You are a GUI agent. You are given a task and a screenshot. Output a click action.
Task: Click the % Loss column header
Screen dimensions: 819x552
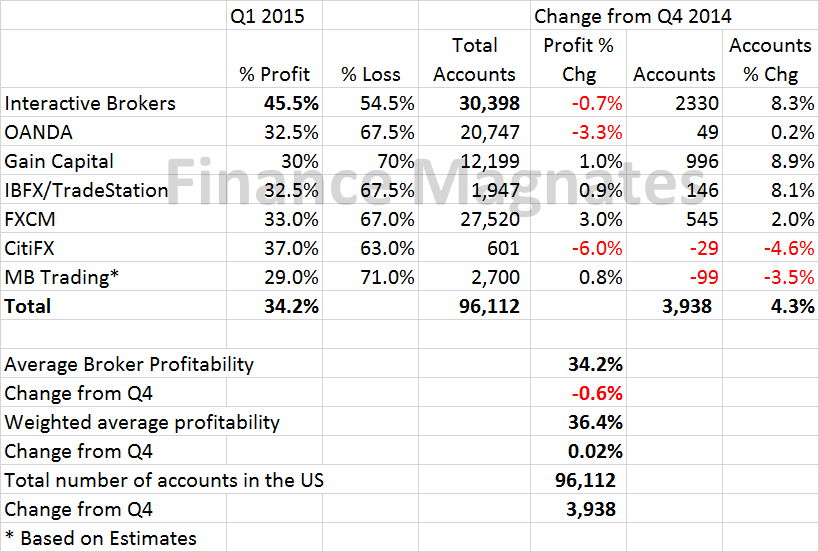pos(370,74)
